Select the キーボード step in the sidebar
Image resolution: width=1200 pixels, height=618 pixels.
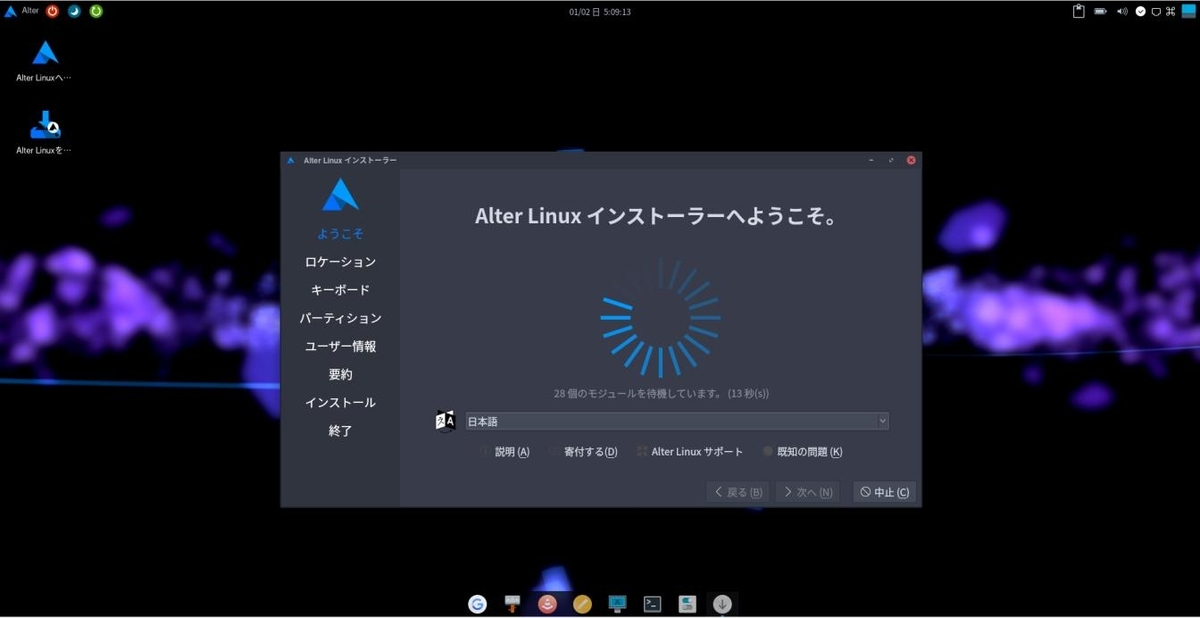[340, 290]
